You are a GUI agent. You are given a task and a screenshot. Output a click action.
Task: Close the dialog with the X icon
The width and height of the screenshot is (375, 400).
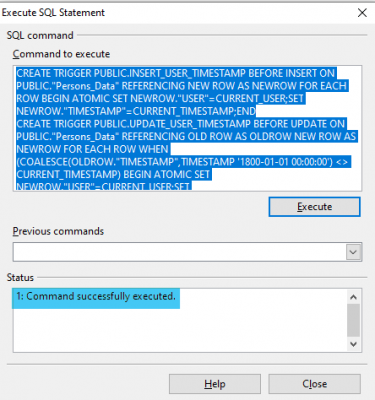pyautogui.click(x=362, y=13)
